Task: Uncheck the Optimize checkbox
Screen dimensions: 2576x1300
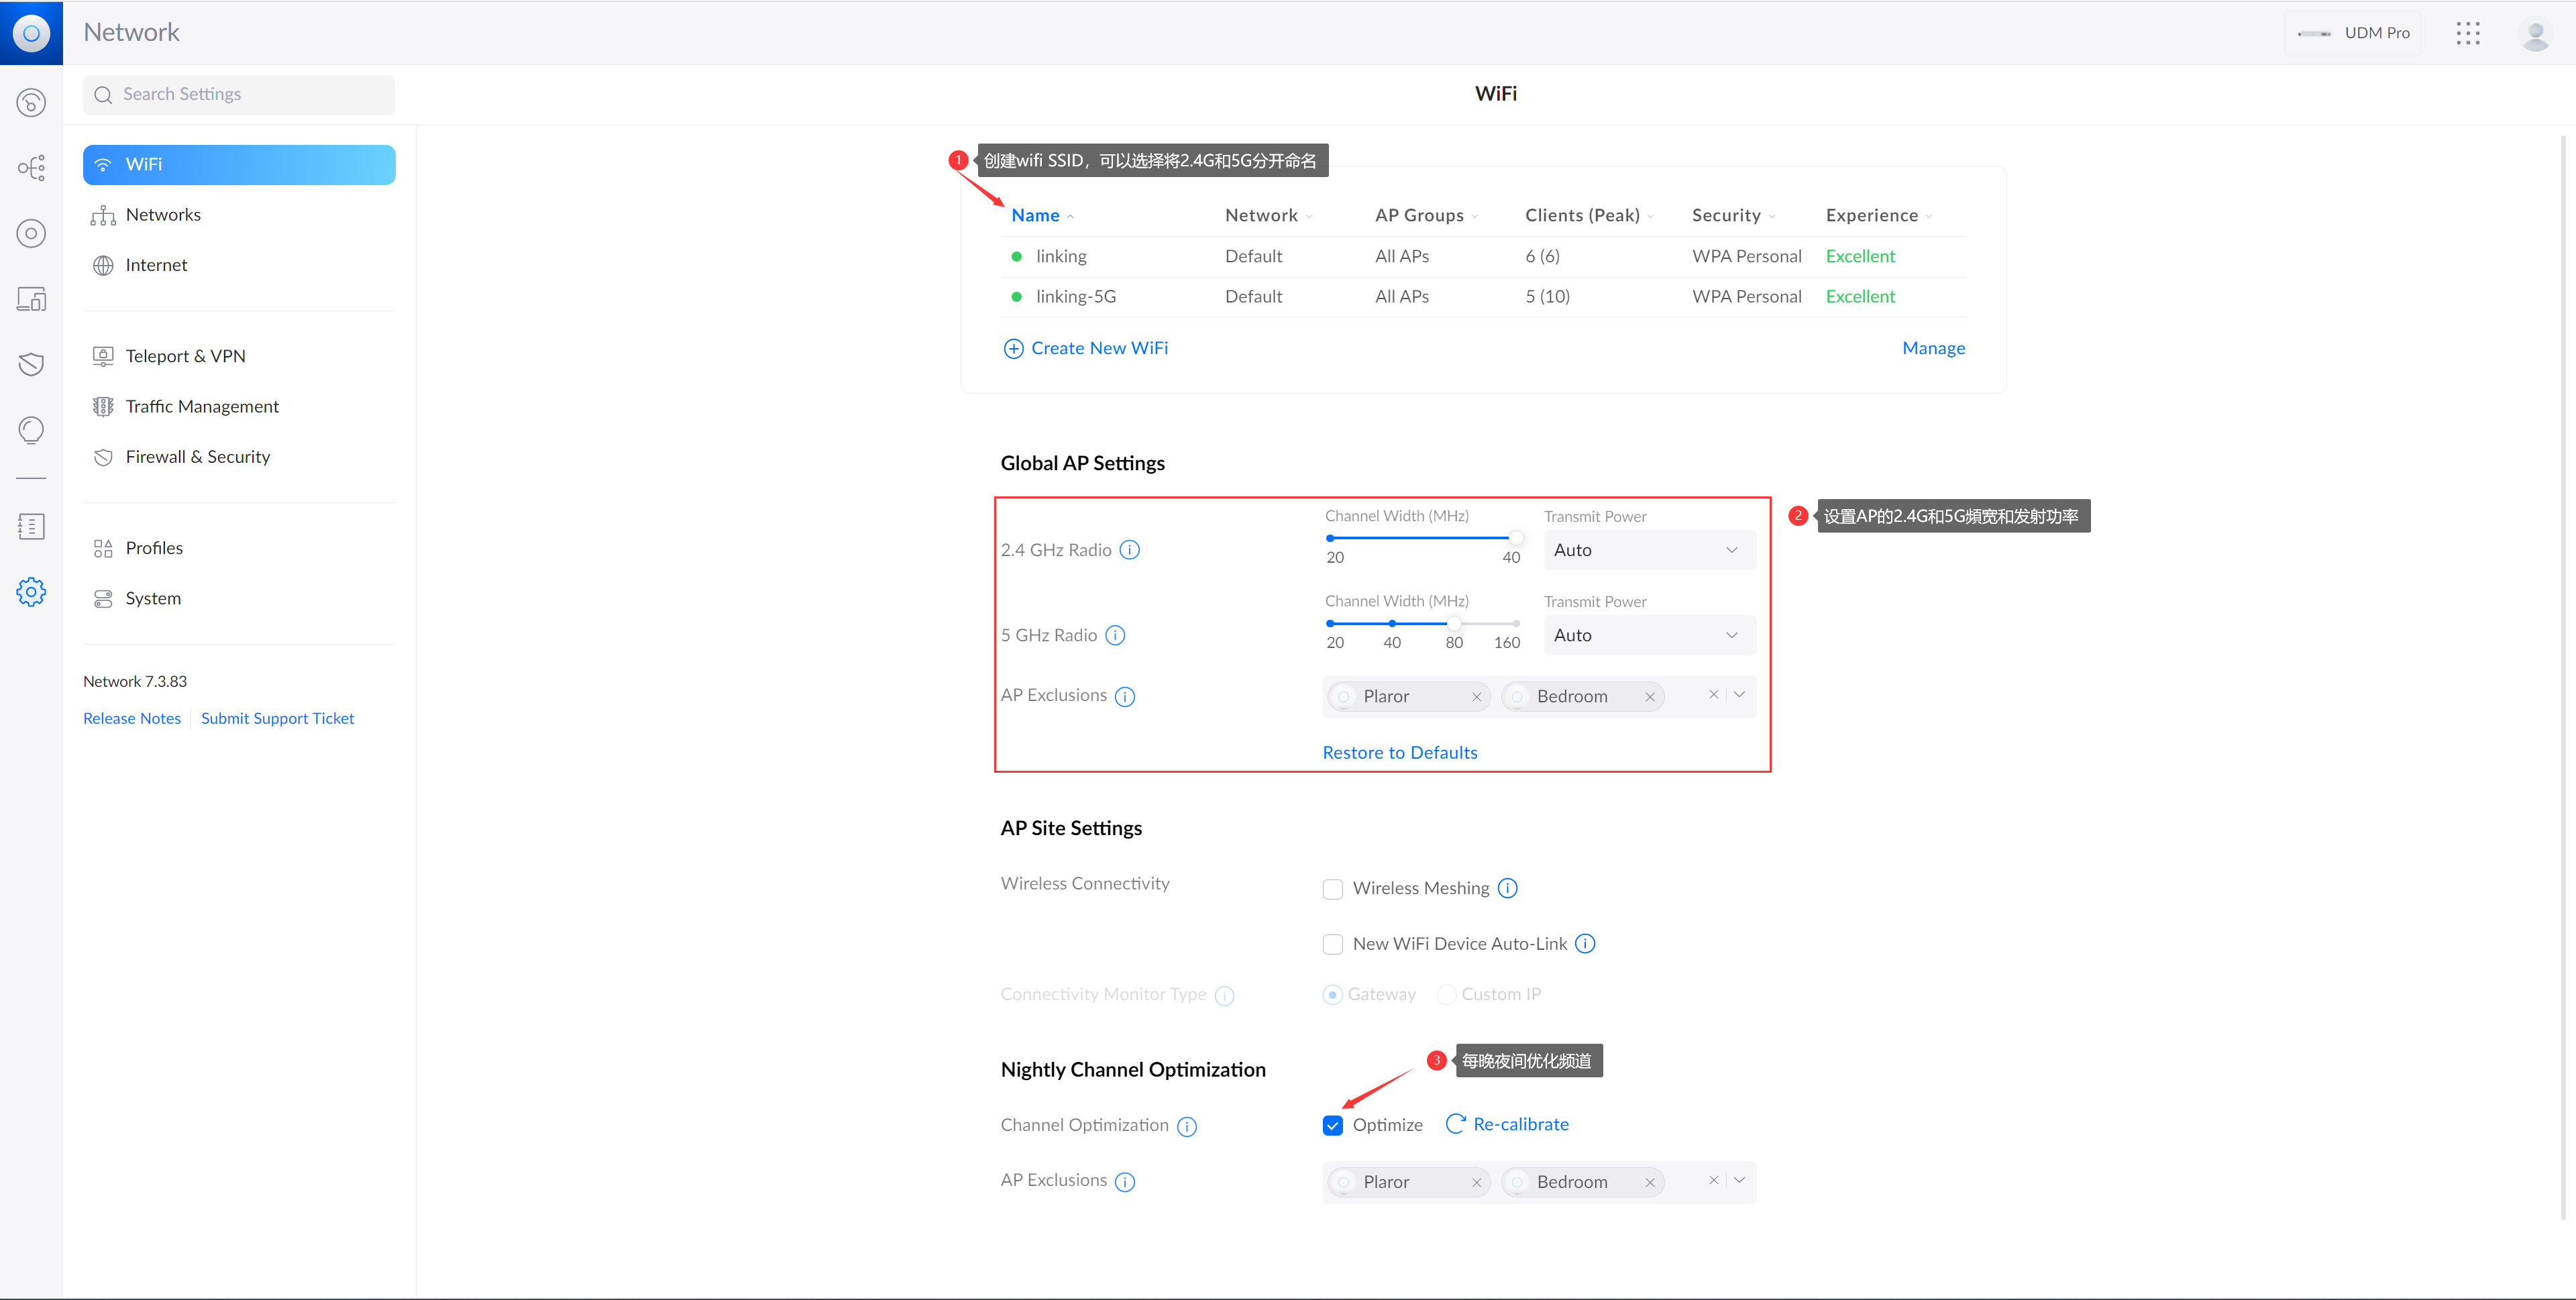Action: [1332, 1125]
